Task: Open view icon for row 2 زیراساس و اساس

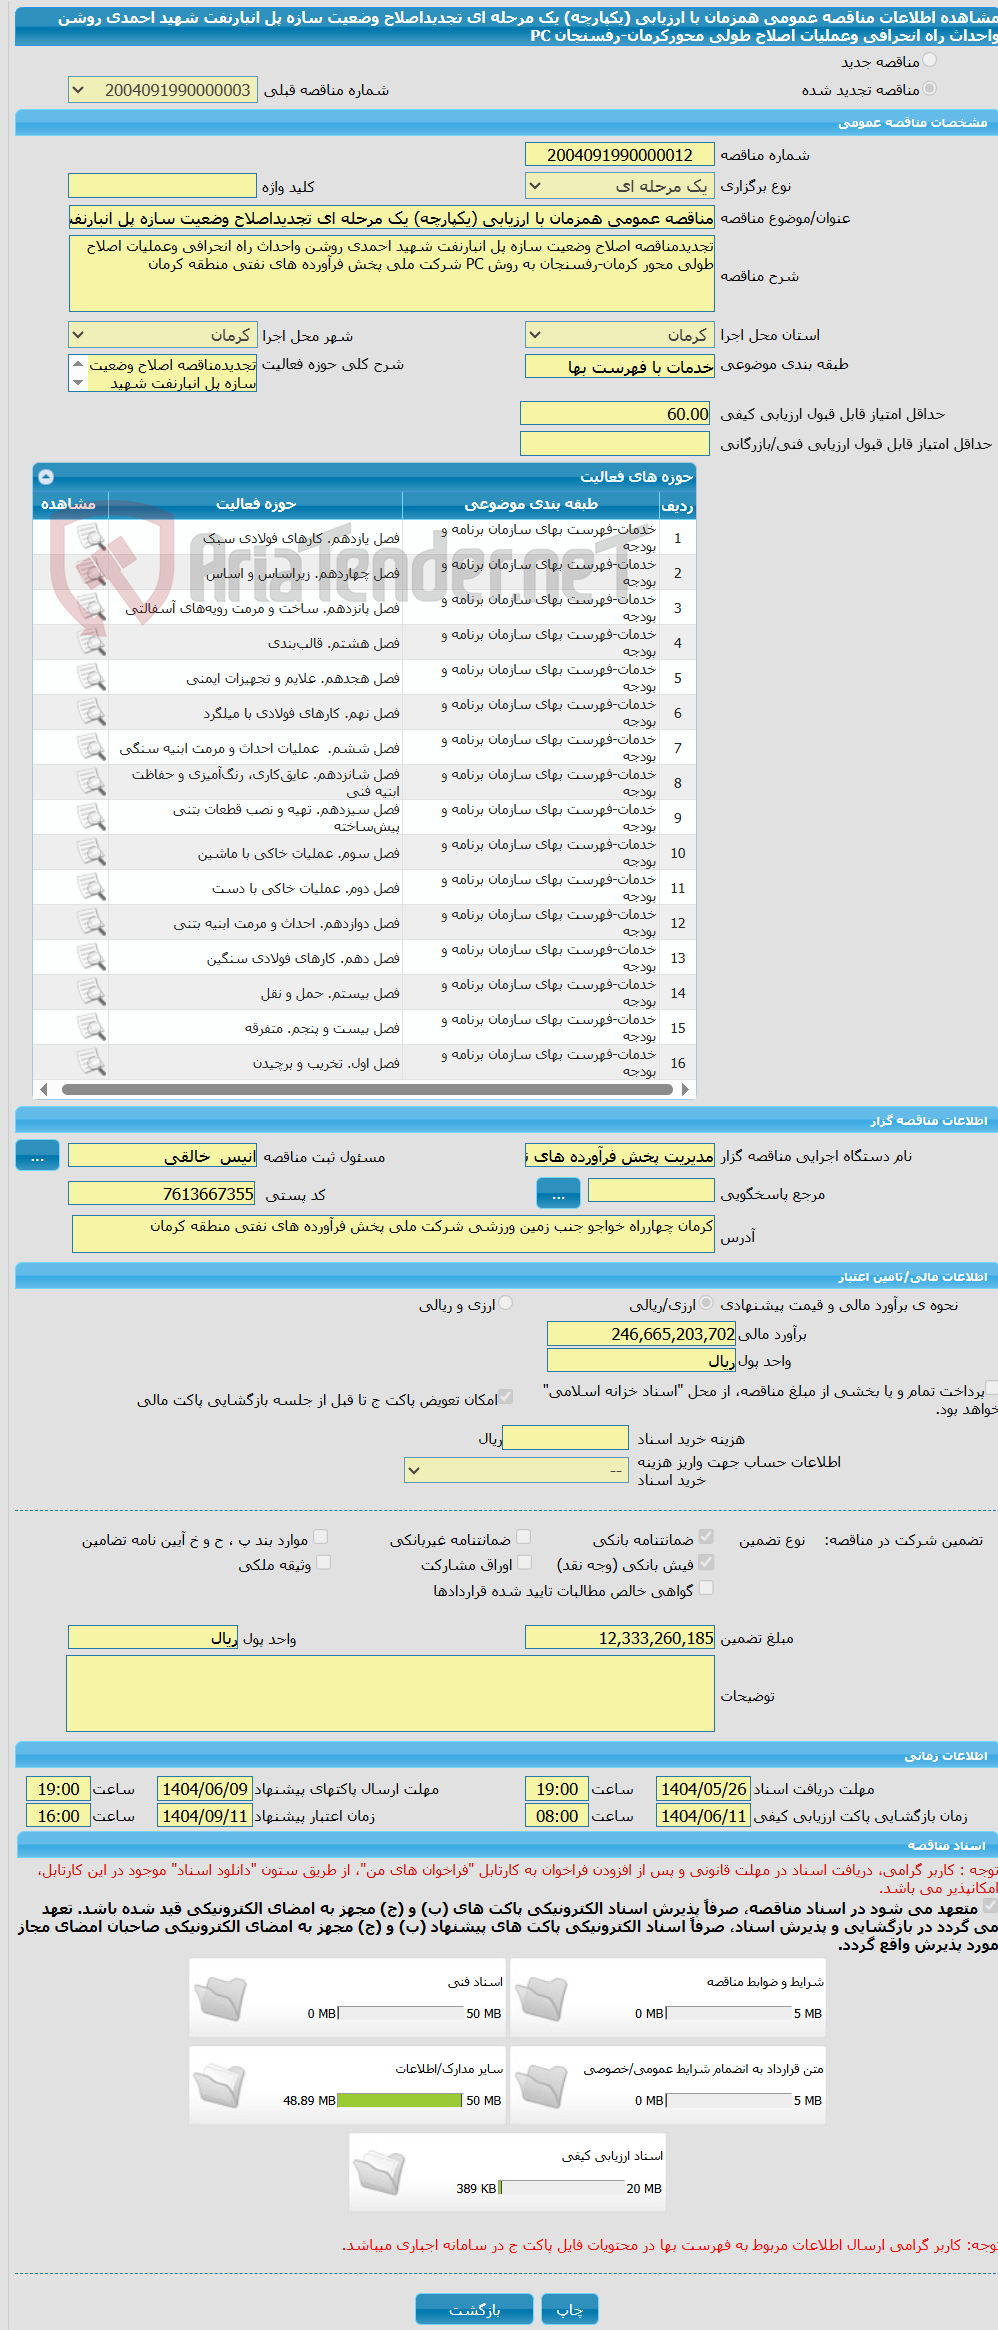Action: pyautogui.click(x=91, y=573)
